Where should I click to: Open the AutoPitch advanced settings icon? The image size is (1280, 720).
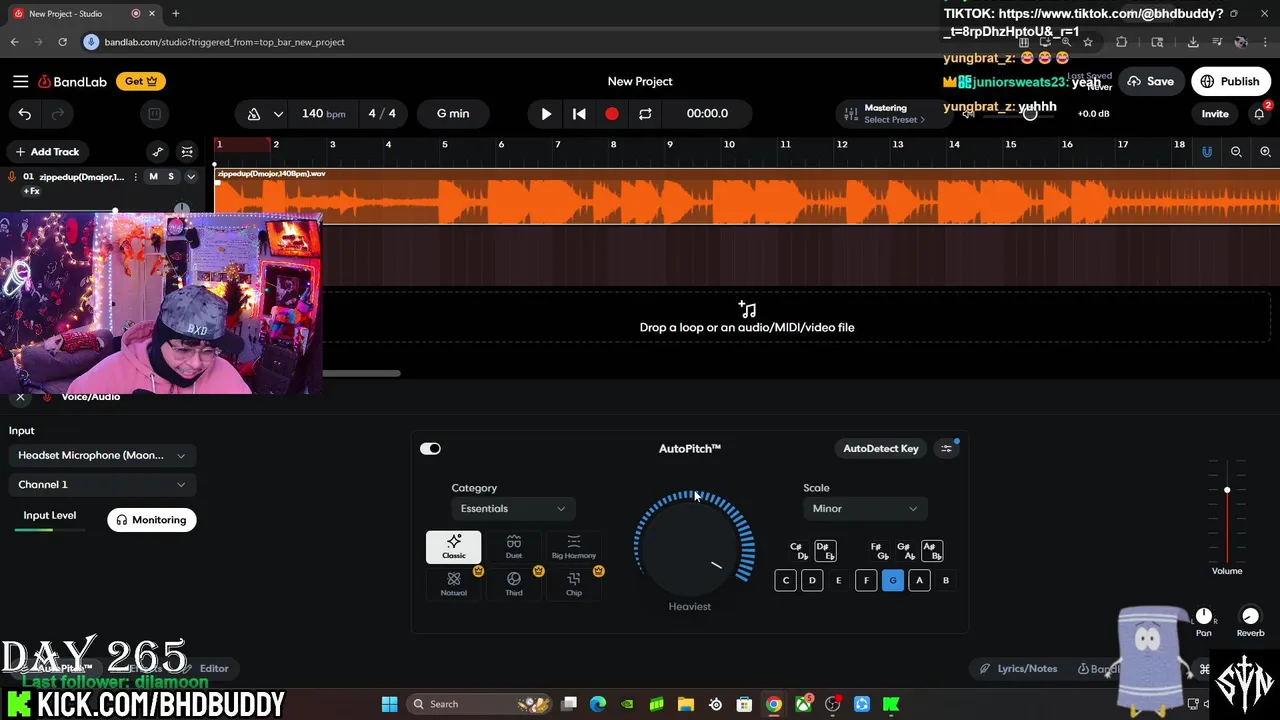(x=947, y=449)
